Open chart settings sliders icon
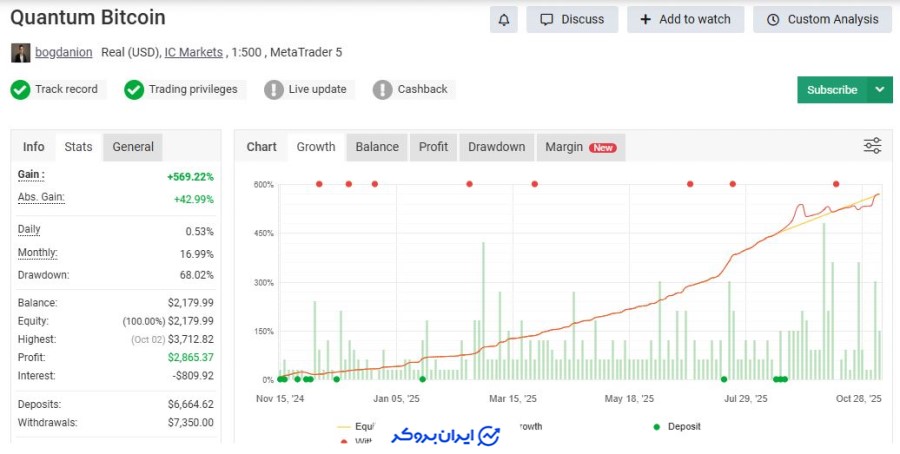900x454 pixels. click(872, 146)
